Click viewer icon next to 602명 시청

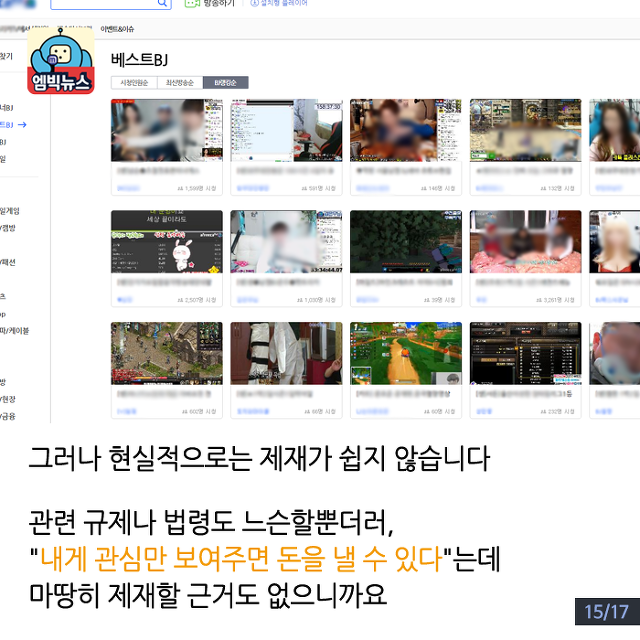tap(185, 412)
